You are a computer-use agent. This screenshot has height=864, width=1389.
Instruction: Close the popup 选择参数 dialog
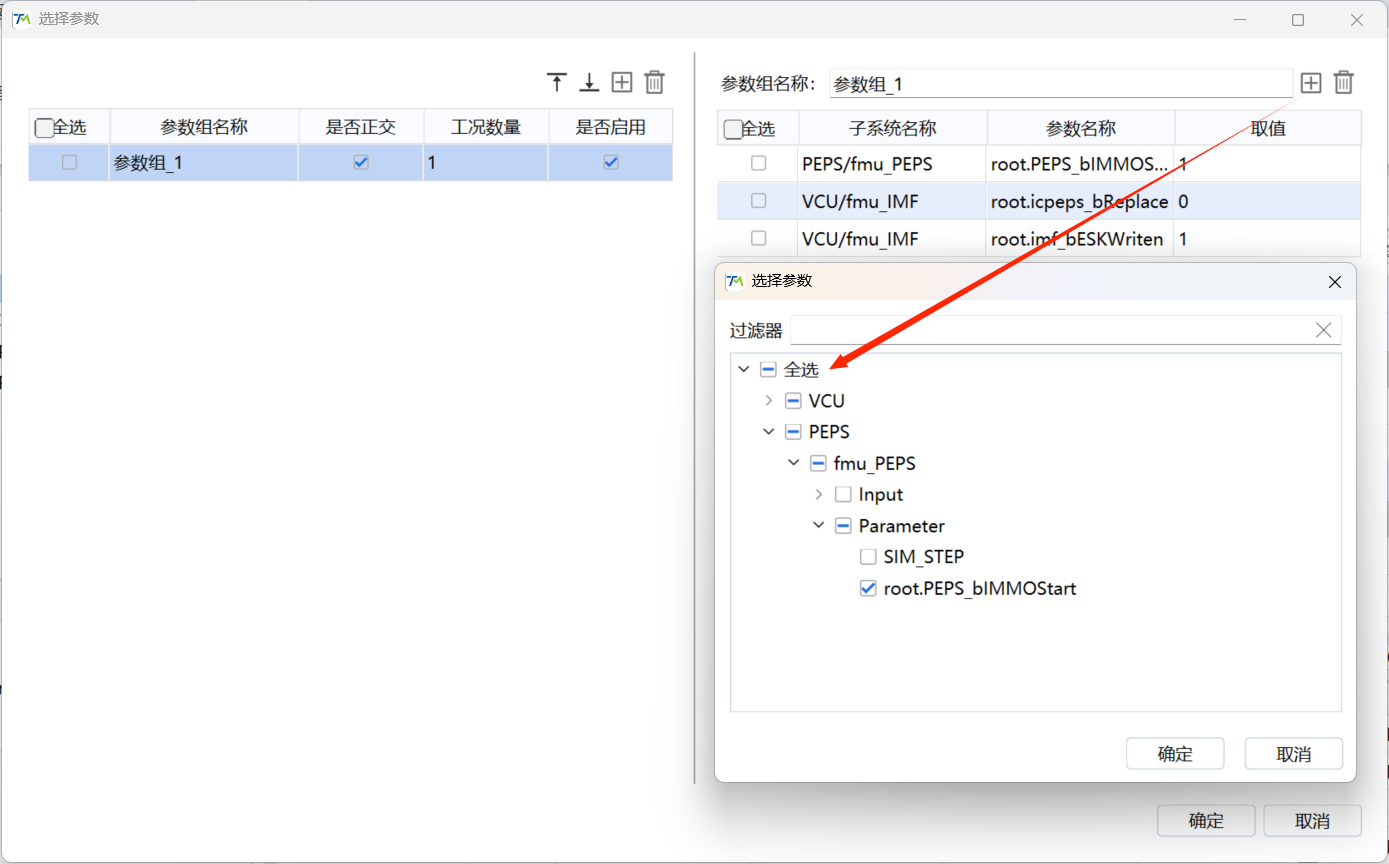[1334, 282]
